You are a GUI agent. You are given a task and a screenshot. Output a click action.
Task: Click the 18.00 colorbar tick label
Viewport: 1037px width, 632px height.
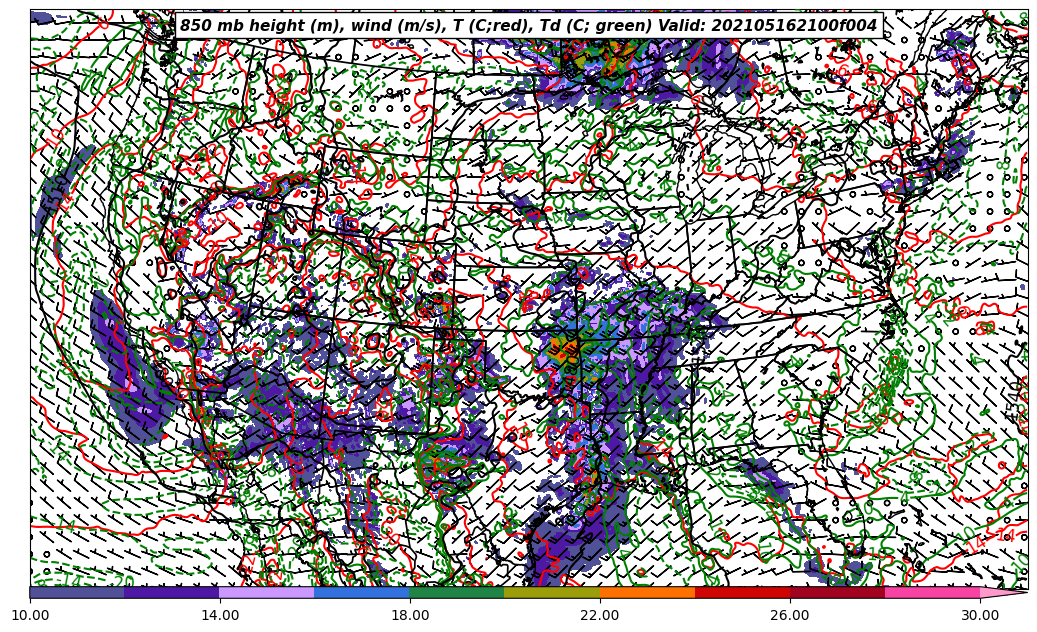[410, 615]
